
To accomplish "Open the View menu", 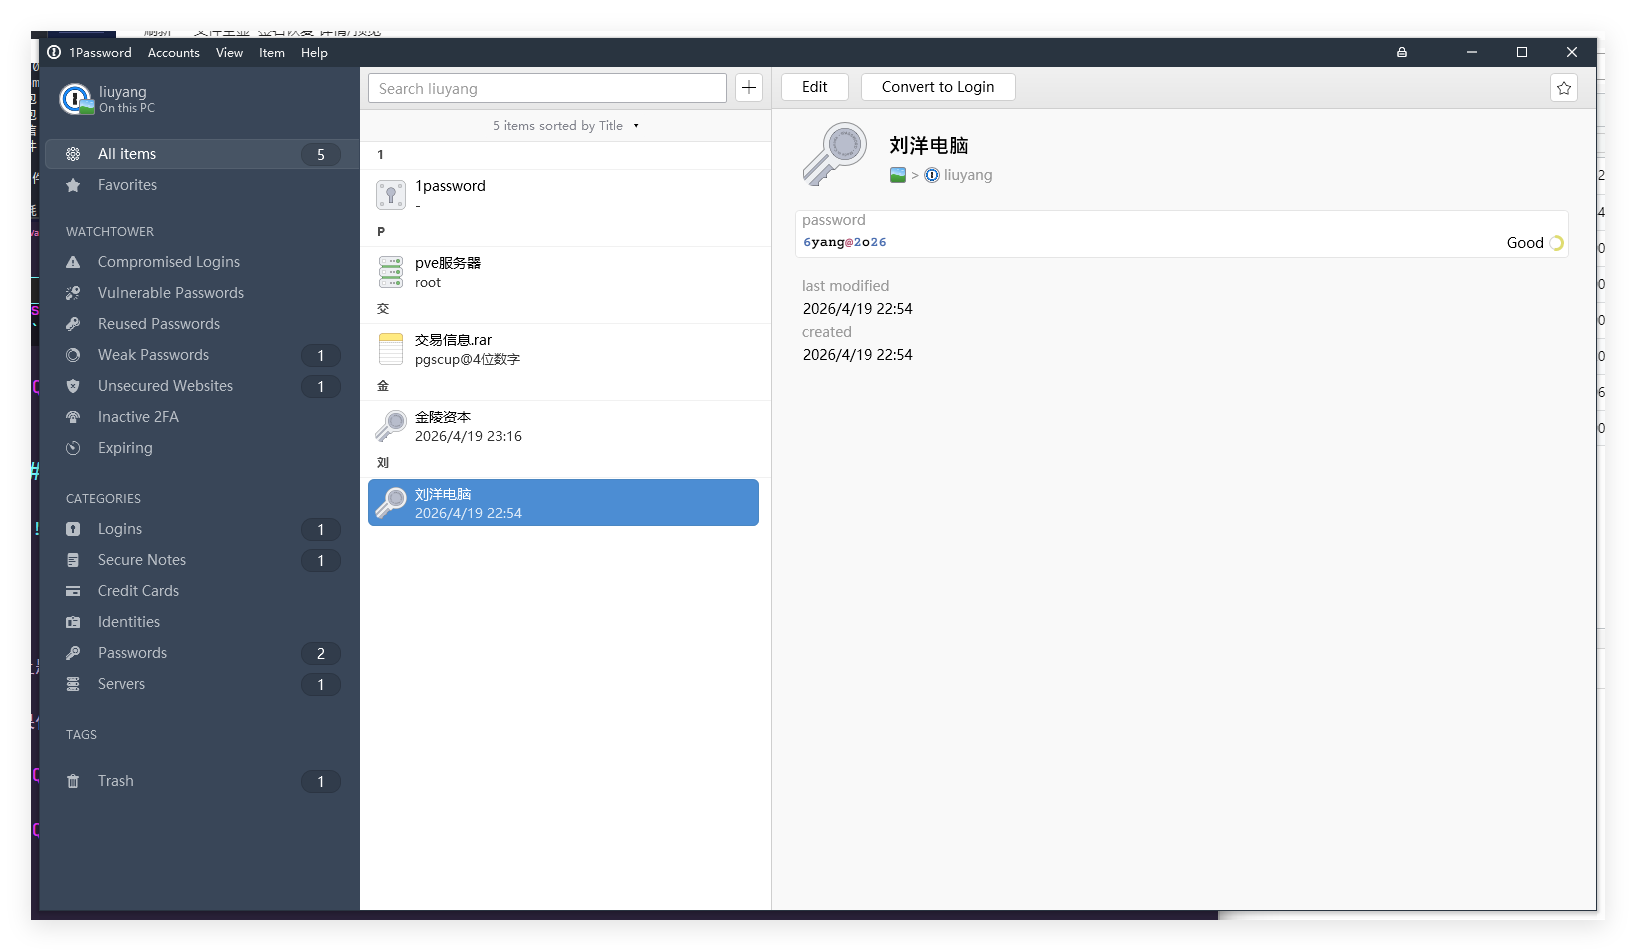I will [229, 53].
